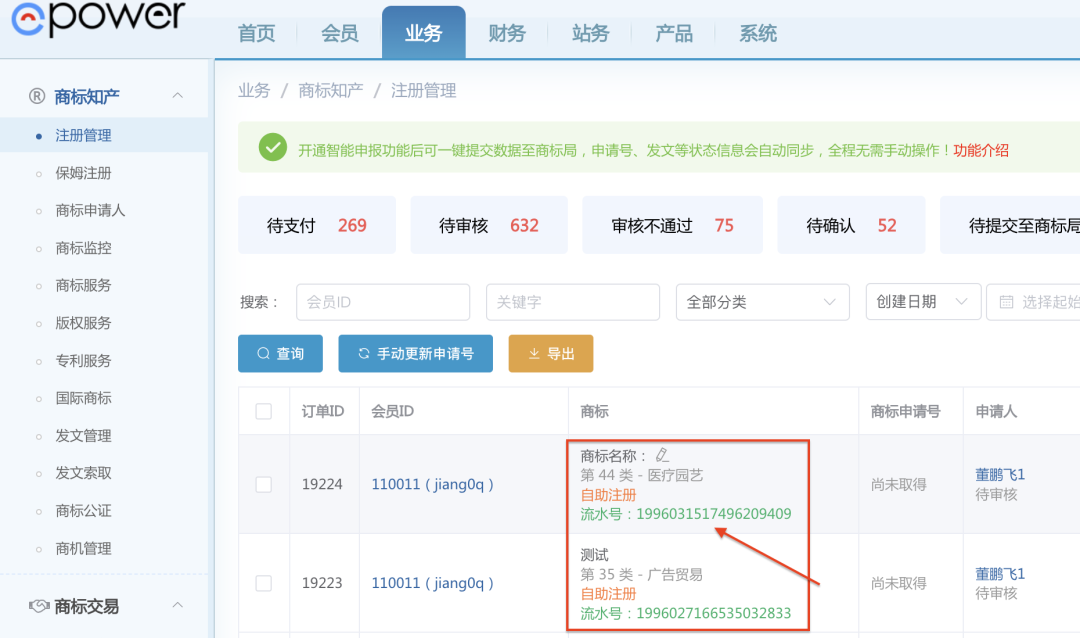This screenshot has width=1080, height=638.
Task: Open member link 110011 (jiang0q) for order 19224
Action: point(433,484)
